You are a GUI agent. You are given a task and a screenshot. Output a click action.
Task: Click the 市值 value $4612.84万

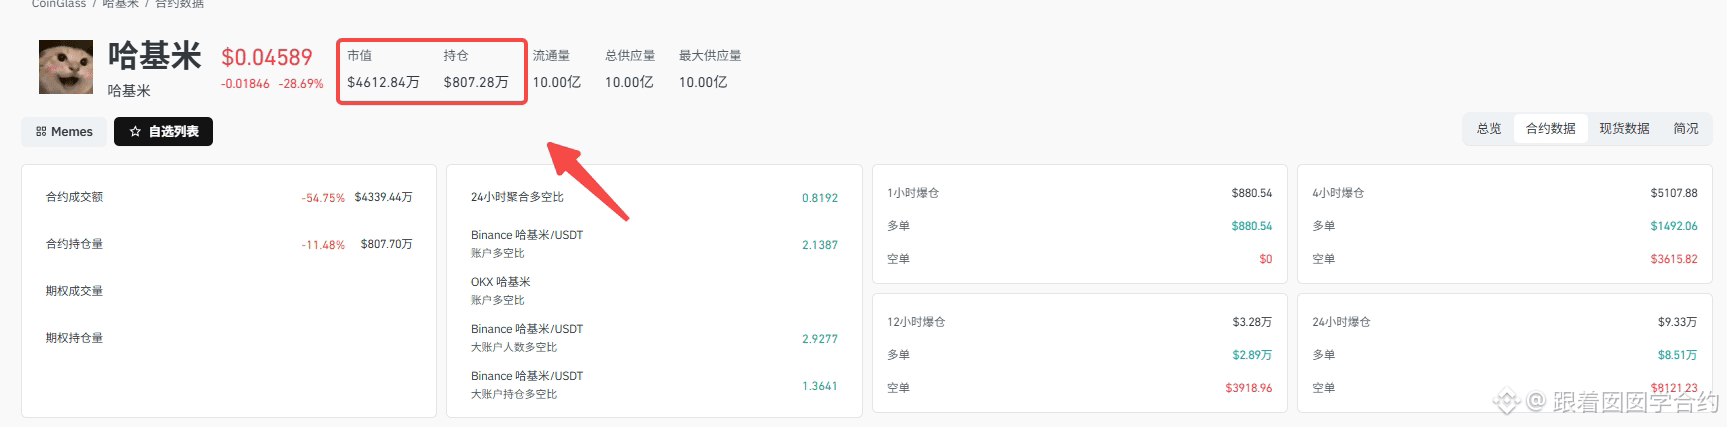pos(383,82)
